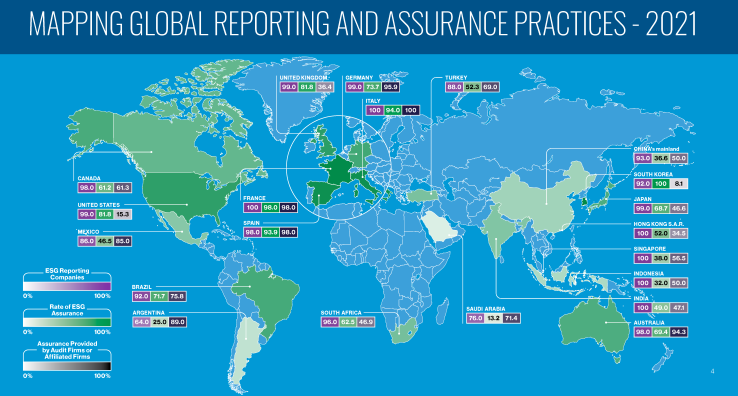
Task: Click the 'SPAIN' country label
Action: coord(252,223)
